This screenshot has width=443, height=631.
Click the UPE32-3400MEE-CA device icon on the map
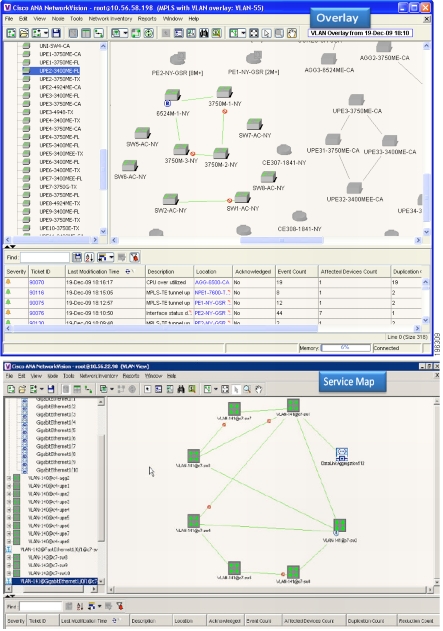click(x=354, y=188)
